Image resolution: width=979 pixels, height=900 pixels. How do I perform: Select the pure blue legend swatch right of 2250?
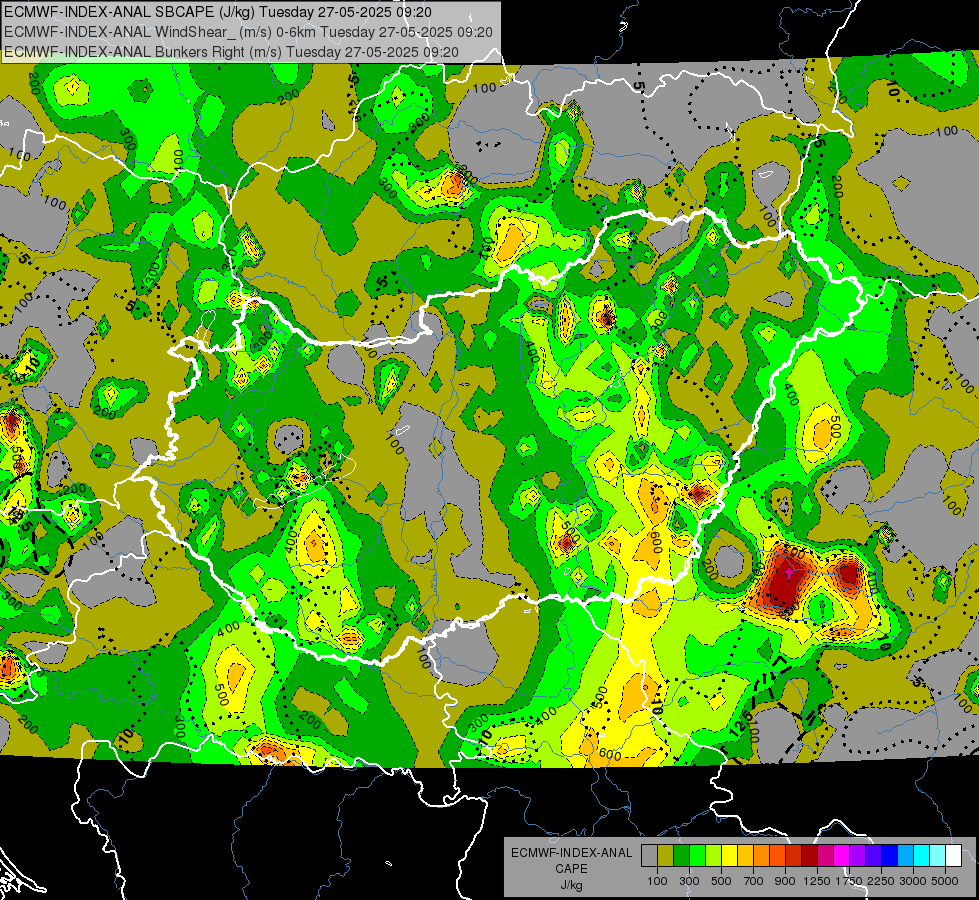click(890, 856)
